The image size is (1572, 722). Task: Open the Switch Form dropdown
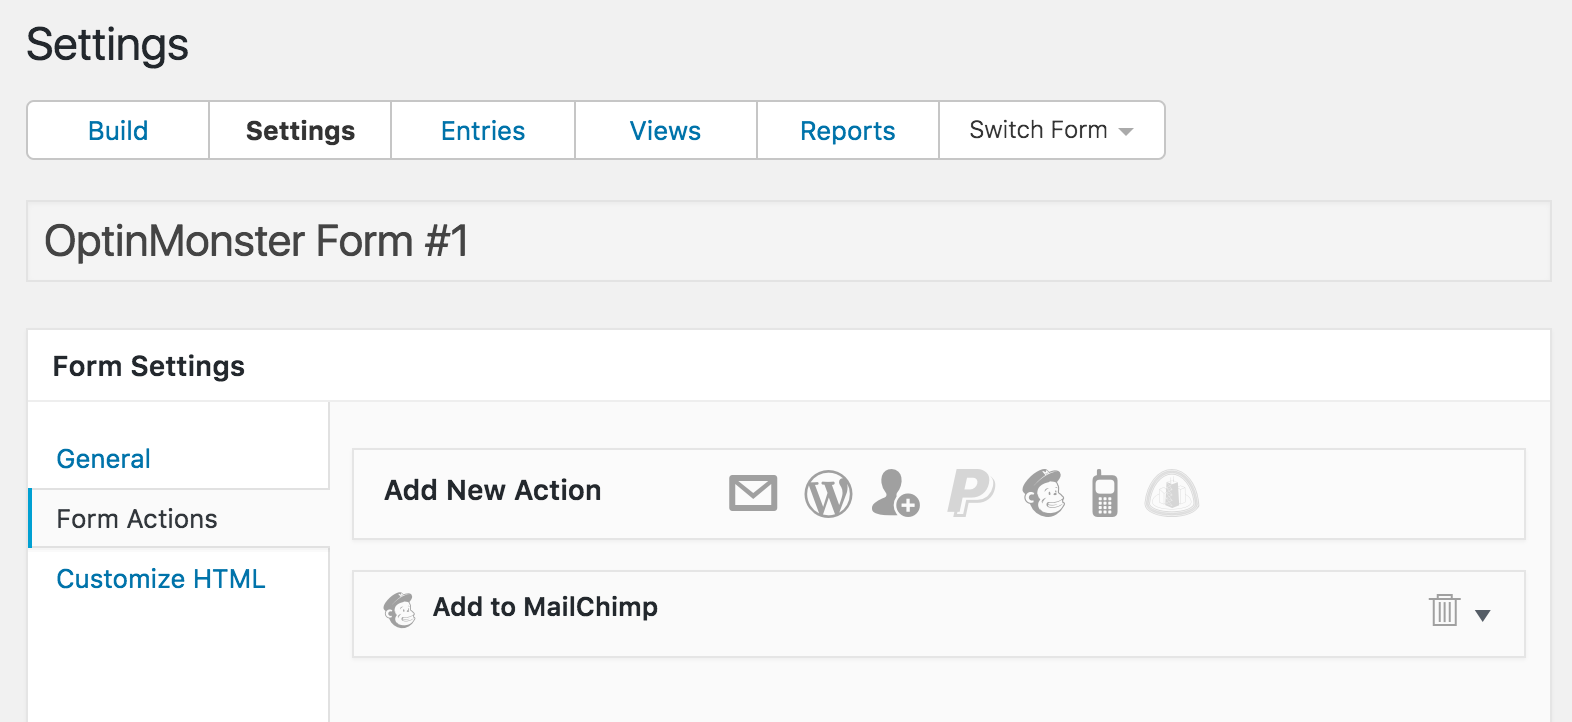click(1052, 130)
